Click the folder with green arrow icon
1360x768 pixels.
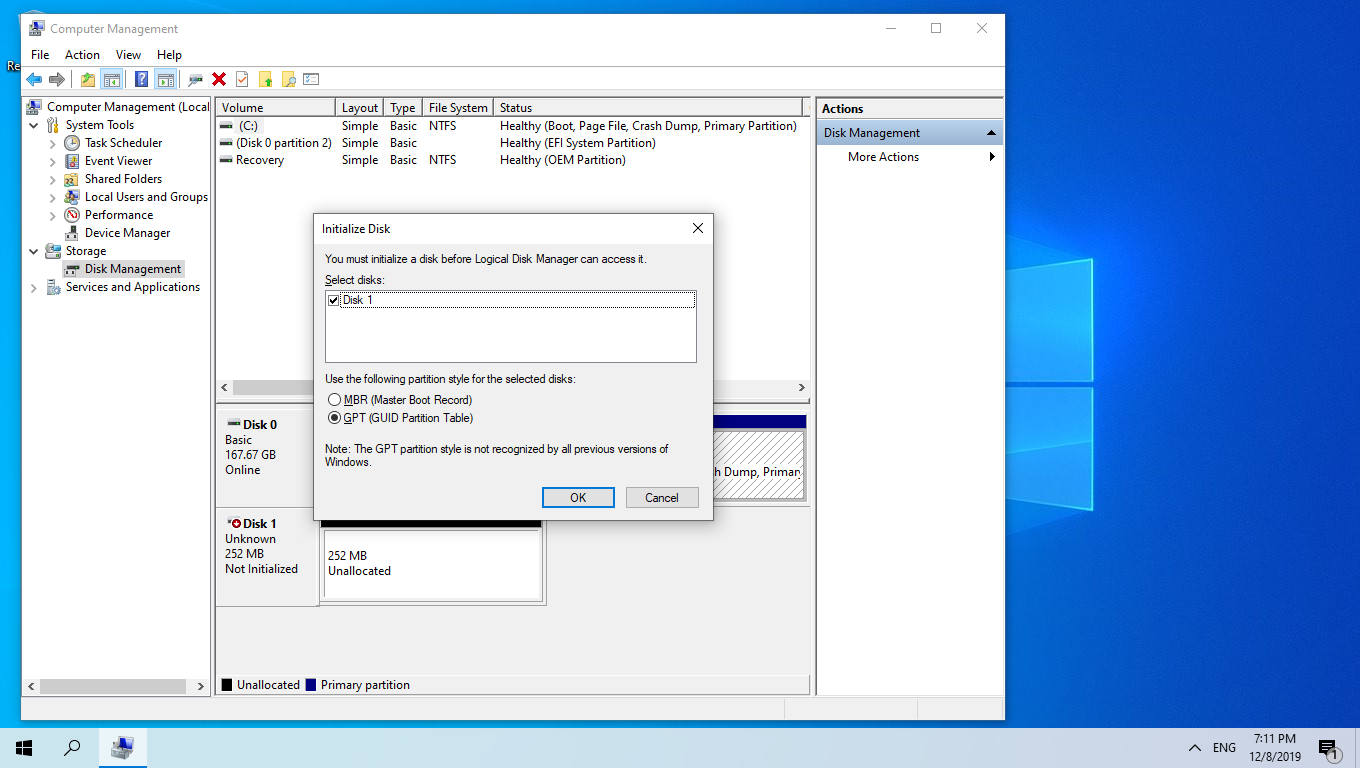[x=265, y=79]
